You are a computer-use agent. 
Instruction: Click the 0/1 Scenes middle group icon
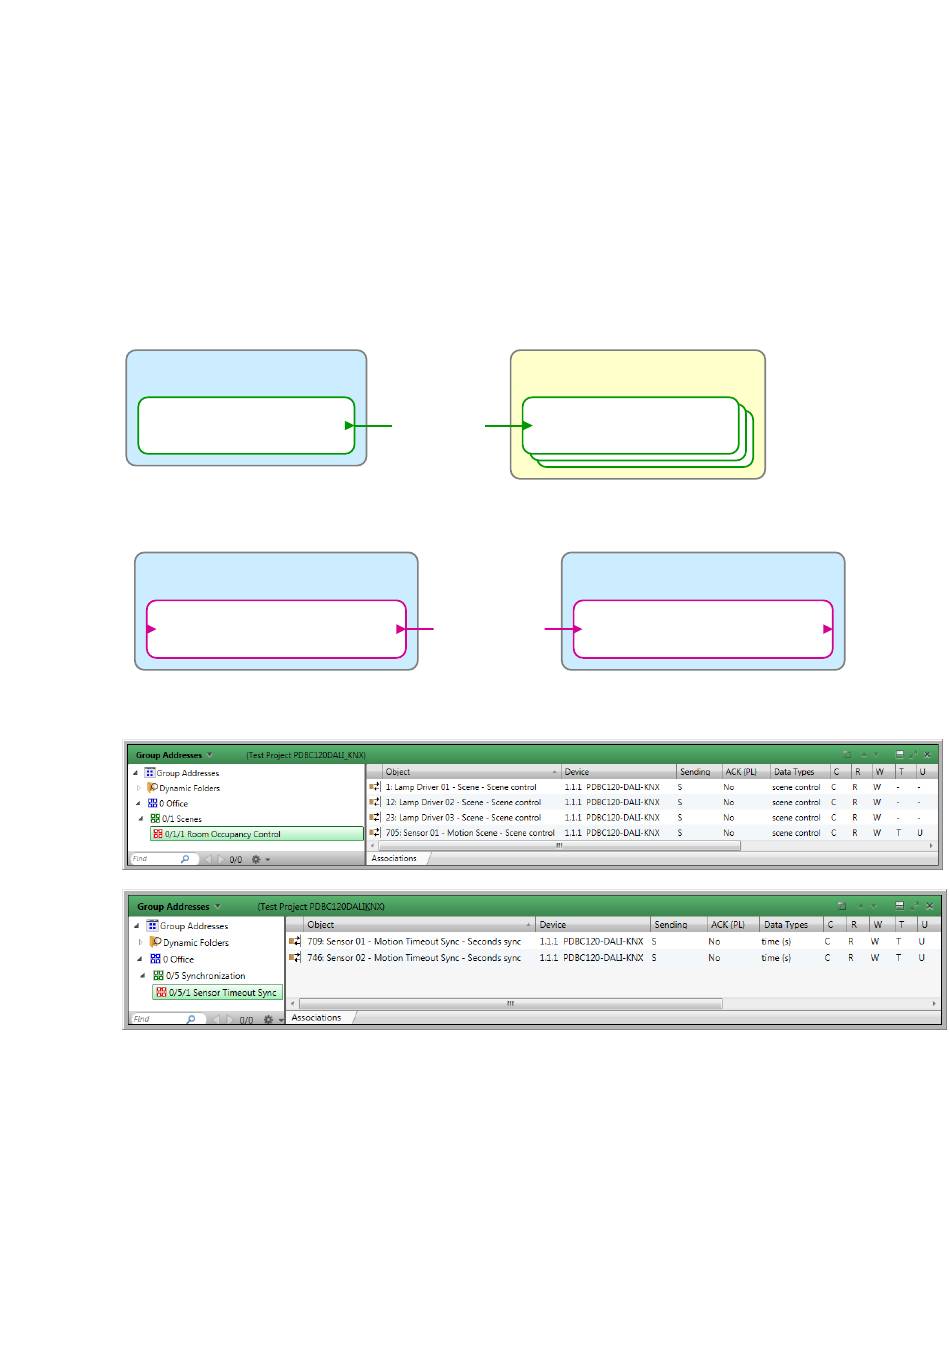pos(155,819)
